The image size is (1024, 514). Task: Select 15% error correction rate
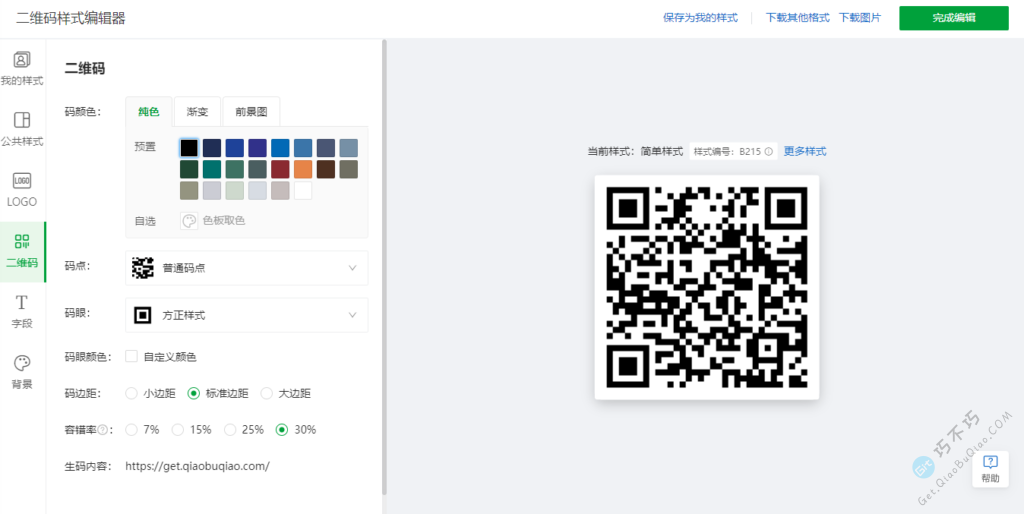(x=178, y=429)
